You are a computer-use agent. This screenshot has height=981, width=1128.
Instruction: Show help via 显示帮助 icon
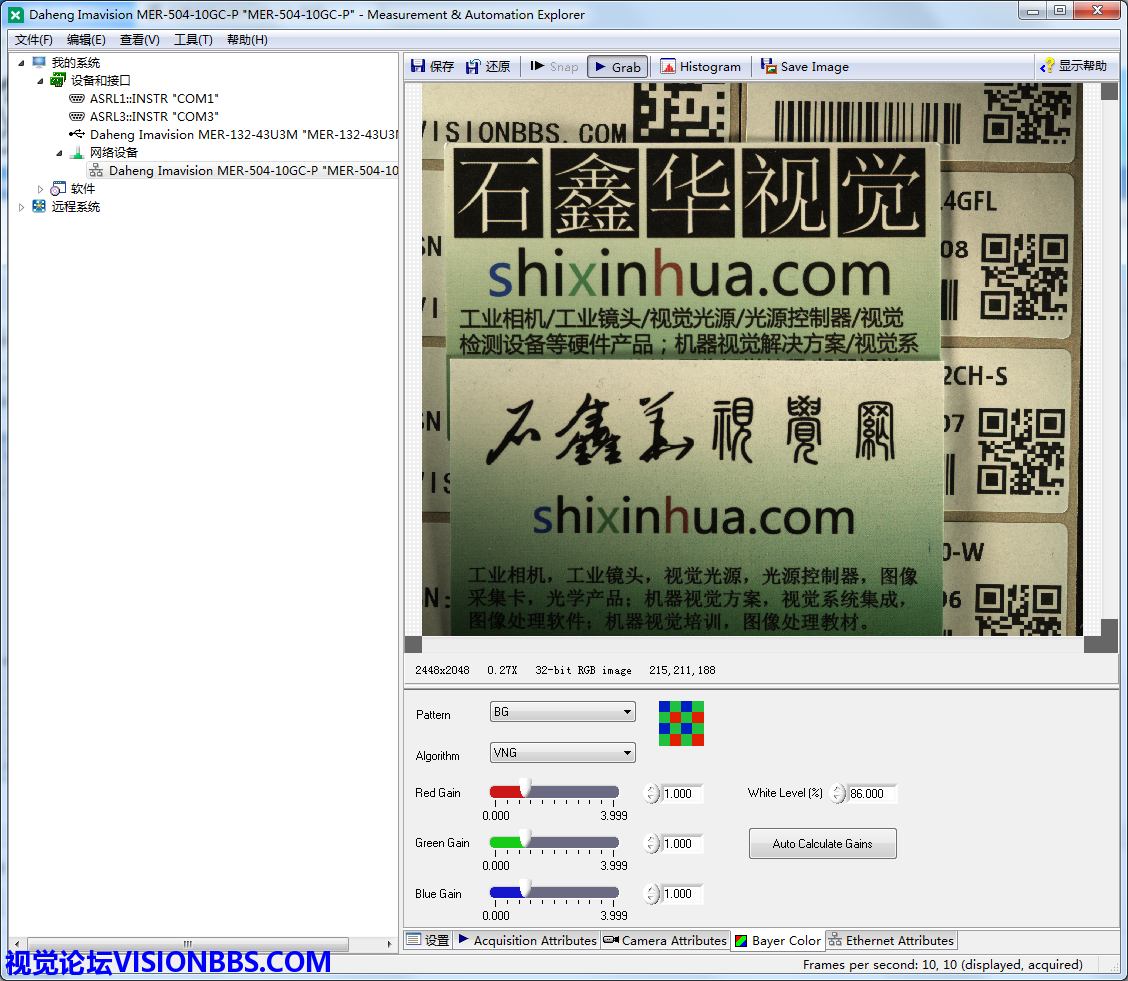tap(1047, 66)
